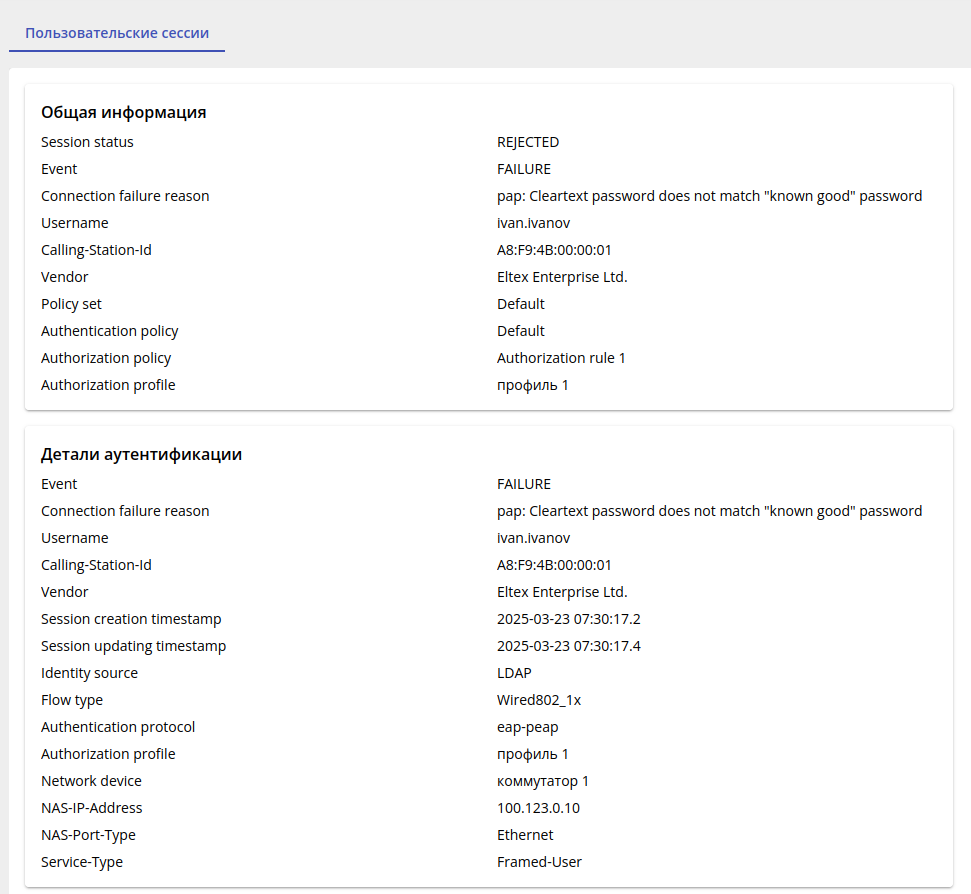
Task: Click the Ethernet NAS-Port-Type value
Action: click(525, 835)
